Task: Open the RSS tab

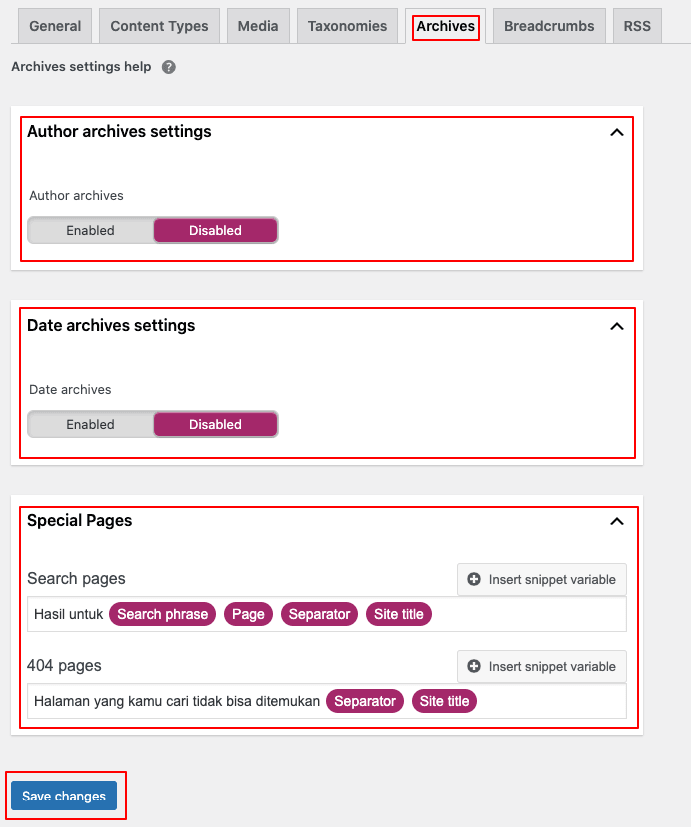Action: point(637,27)
